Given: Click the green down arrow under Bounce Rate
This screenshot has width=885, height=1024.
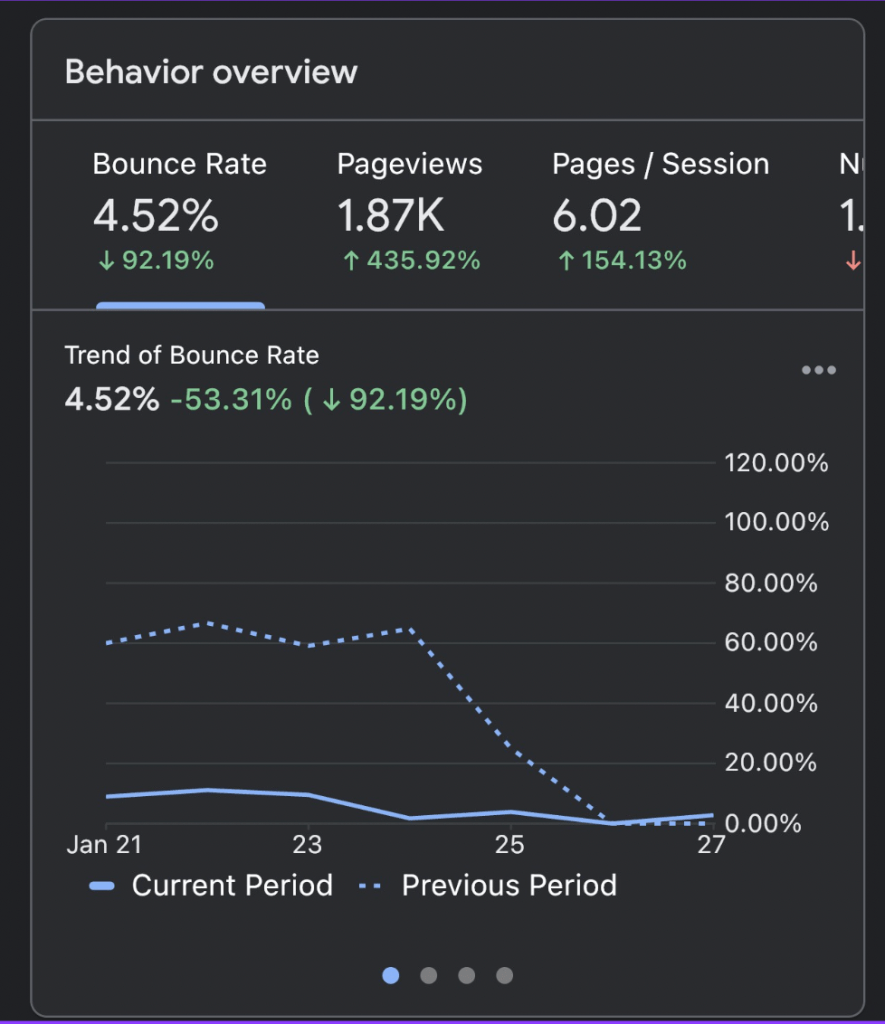Looking at the screenshot, I should point(103,262).
